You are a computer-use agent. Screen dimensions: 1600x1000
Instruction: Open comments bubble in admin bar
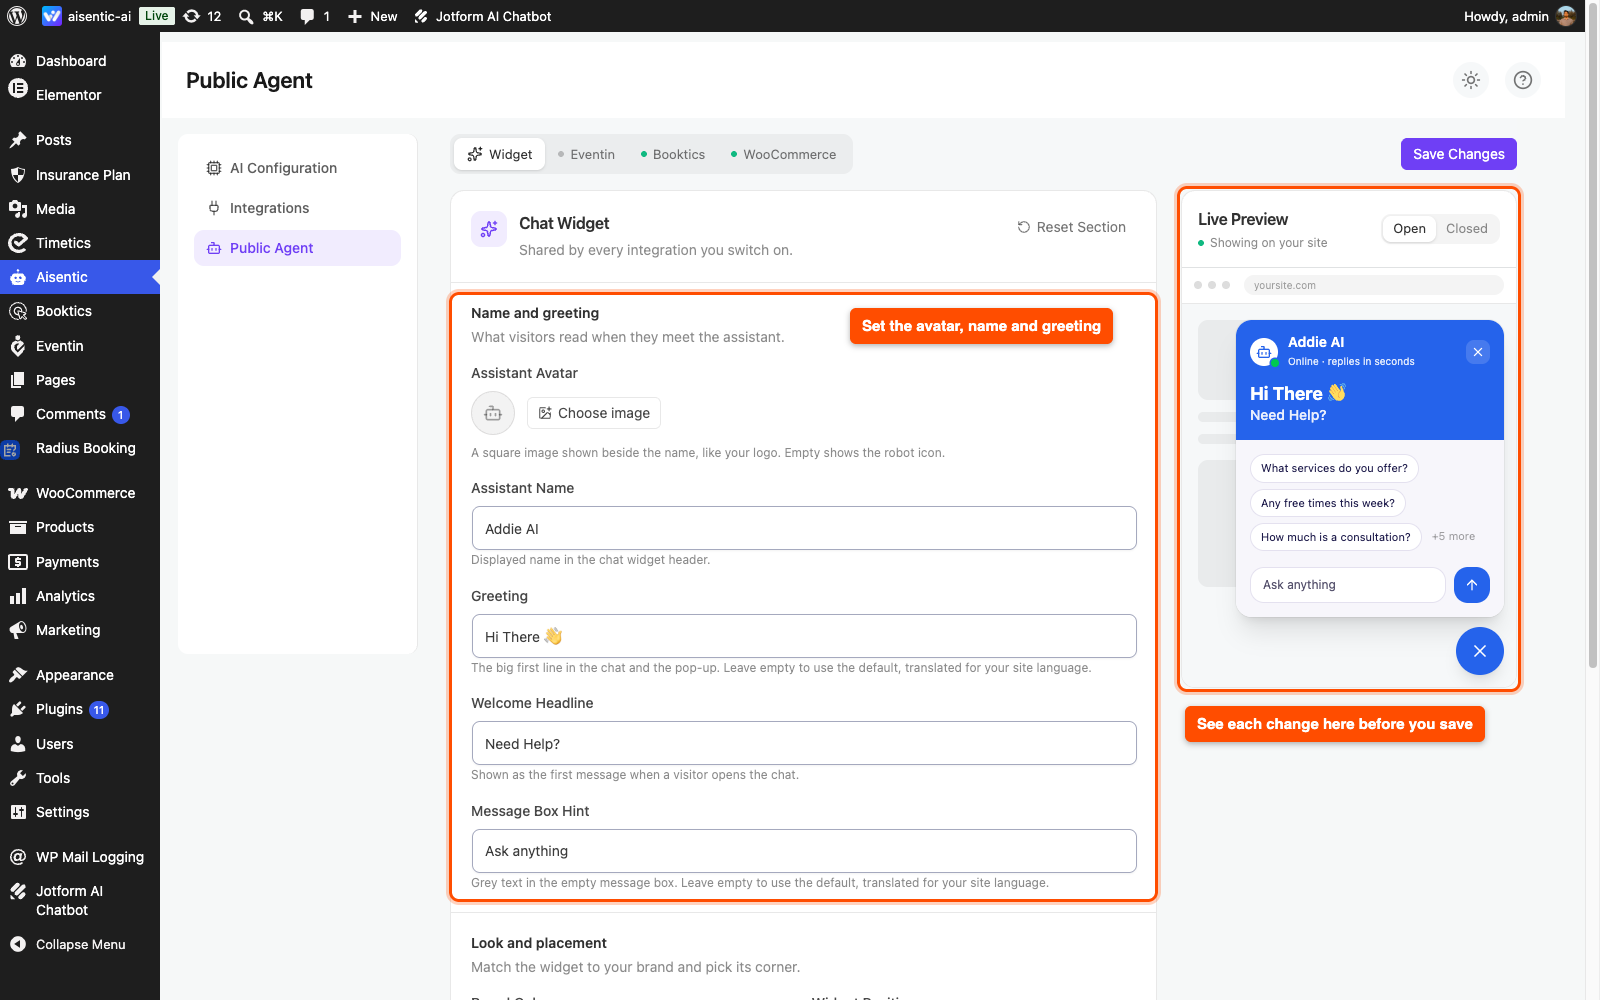coord(315,16)
